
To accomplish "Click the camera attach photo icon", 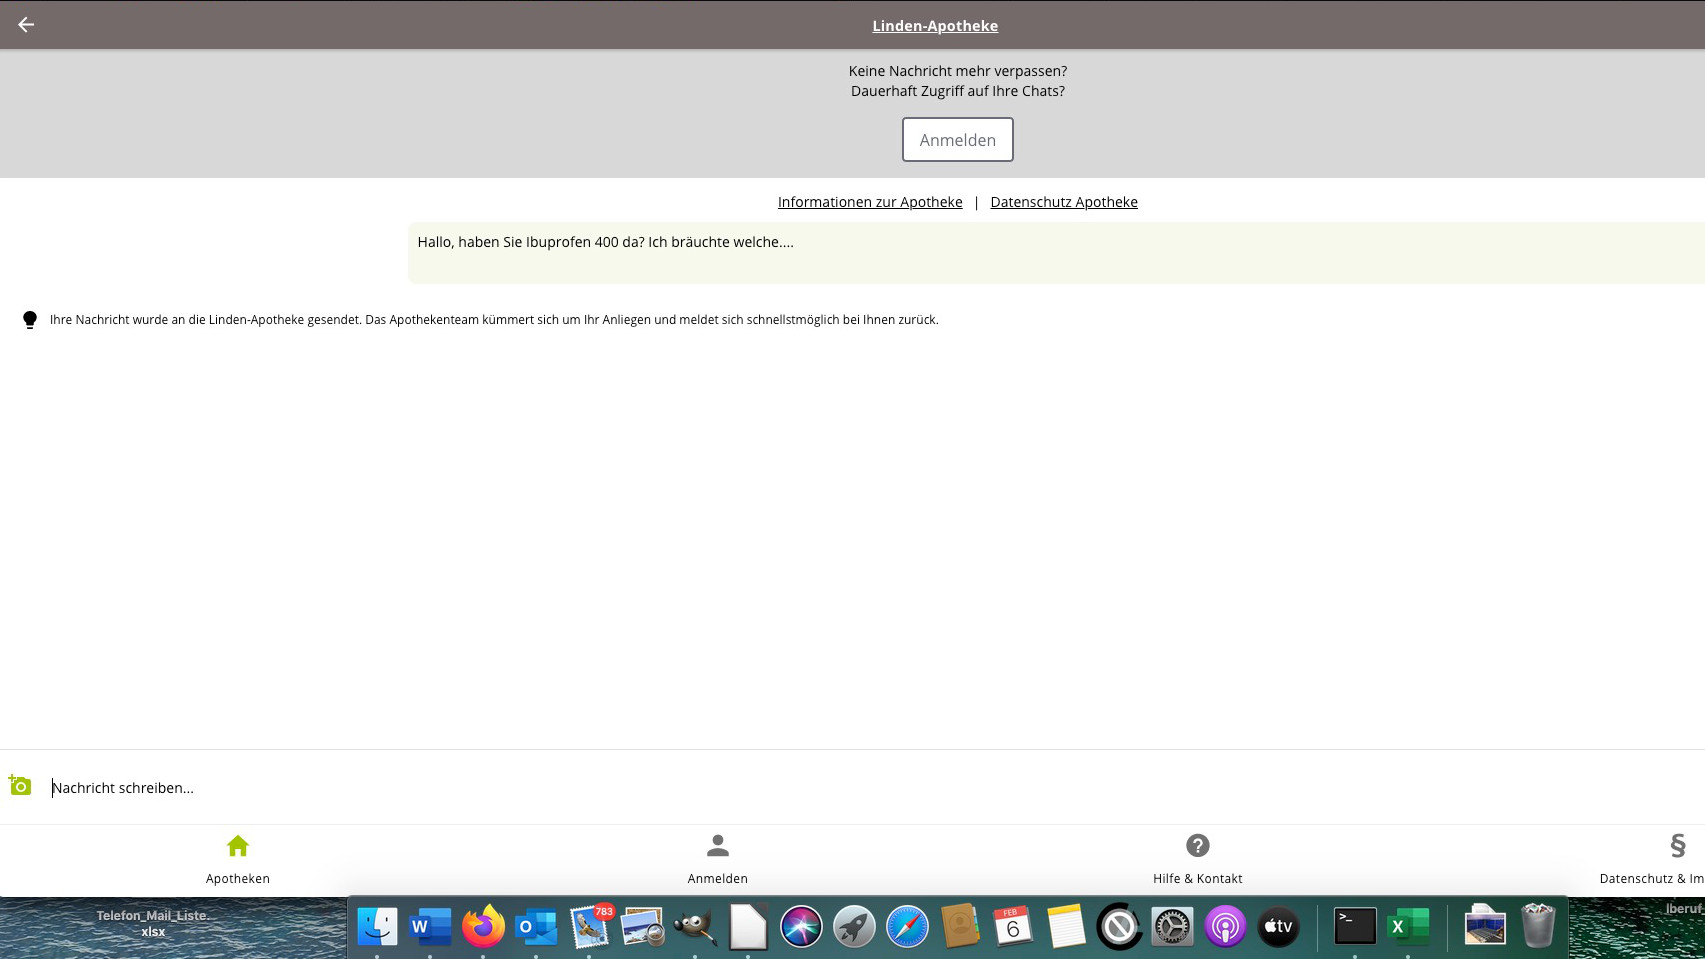I will click(20, 786).
